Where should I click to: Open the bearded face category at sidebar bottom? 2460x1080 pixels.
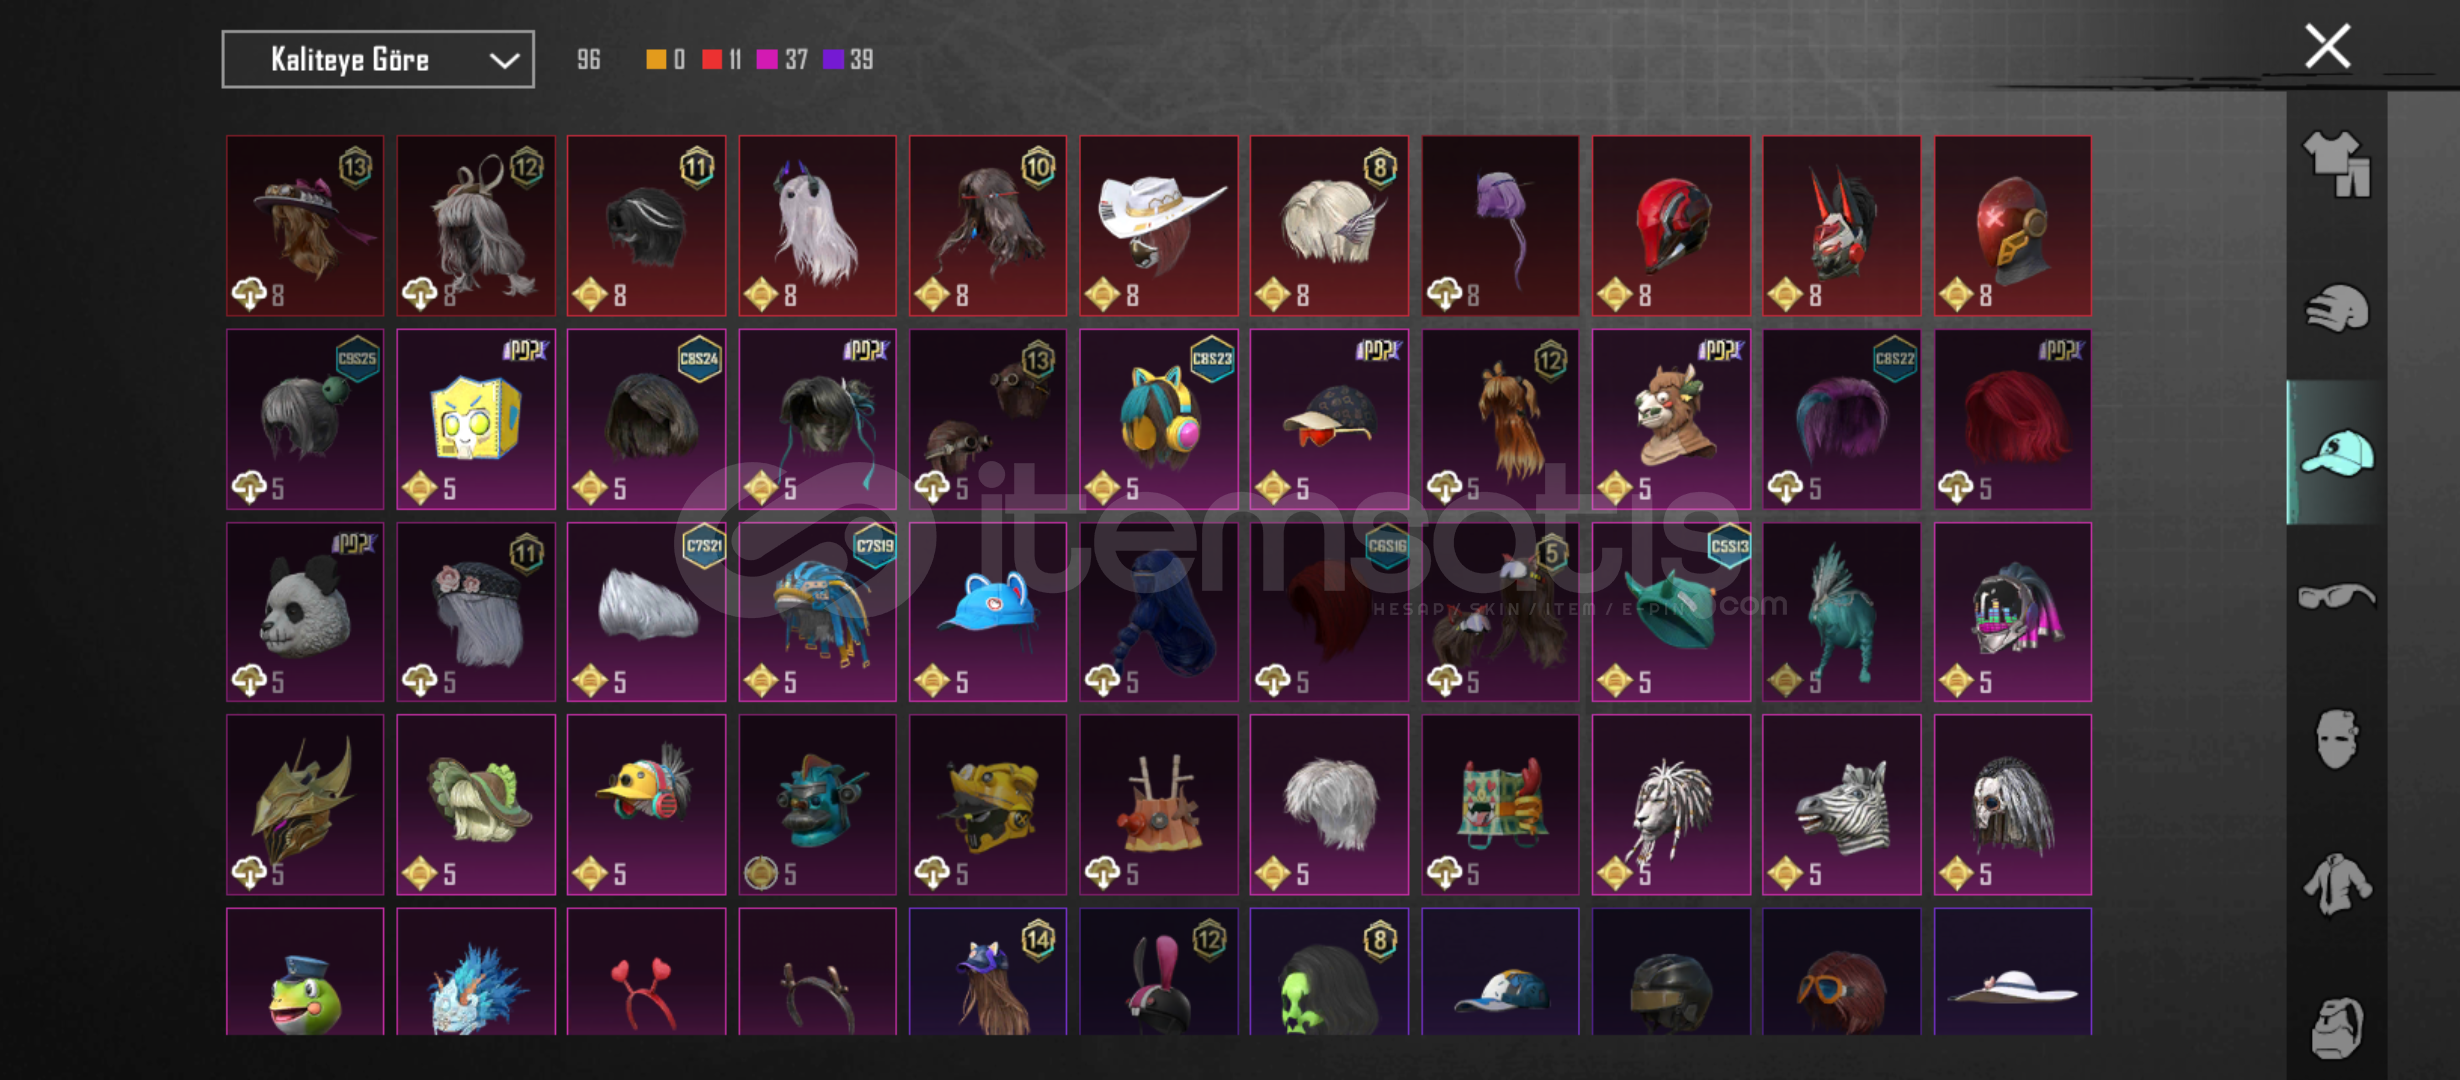2337,1027
